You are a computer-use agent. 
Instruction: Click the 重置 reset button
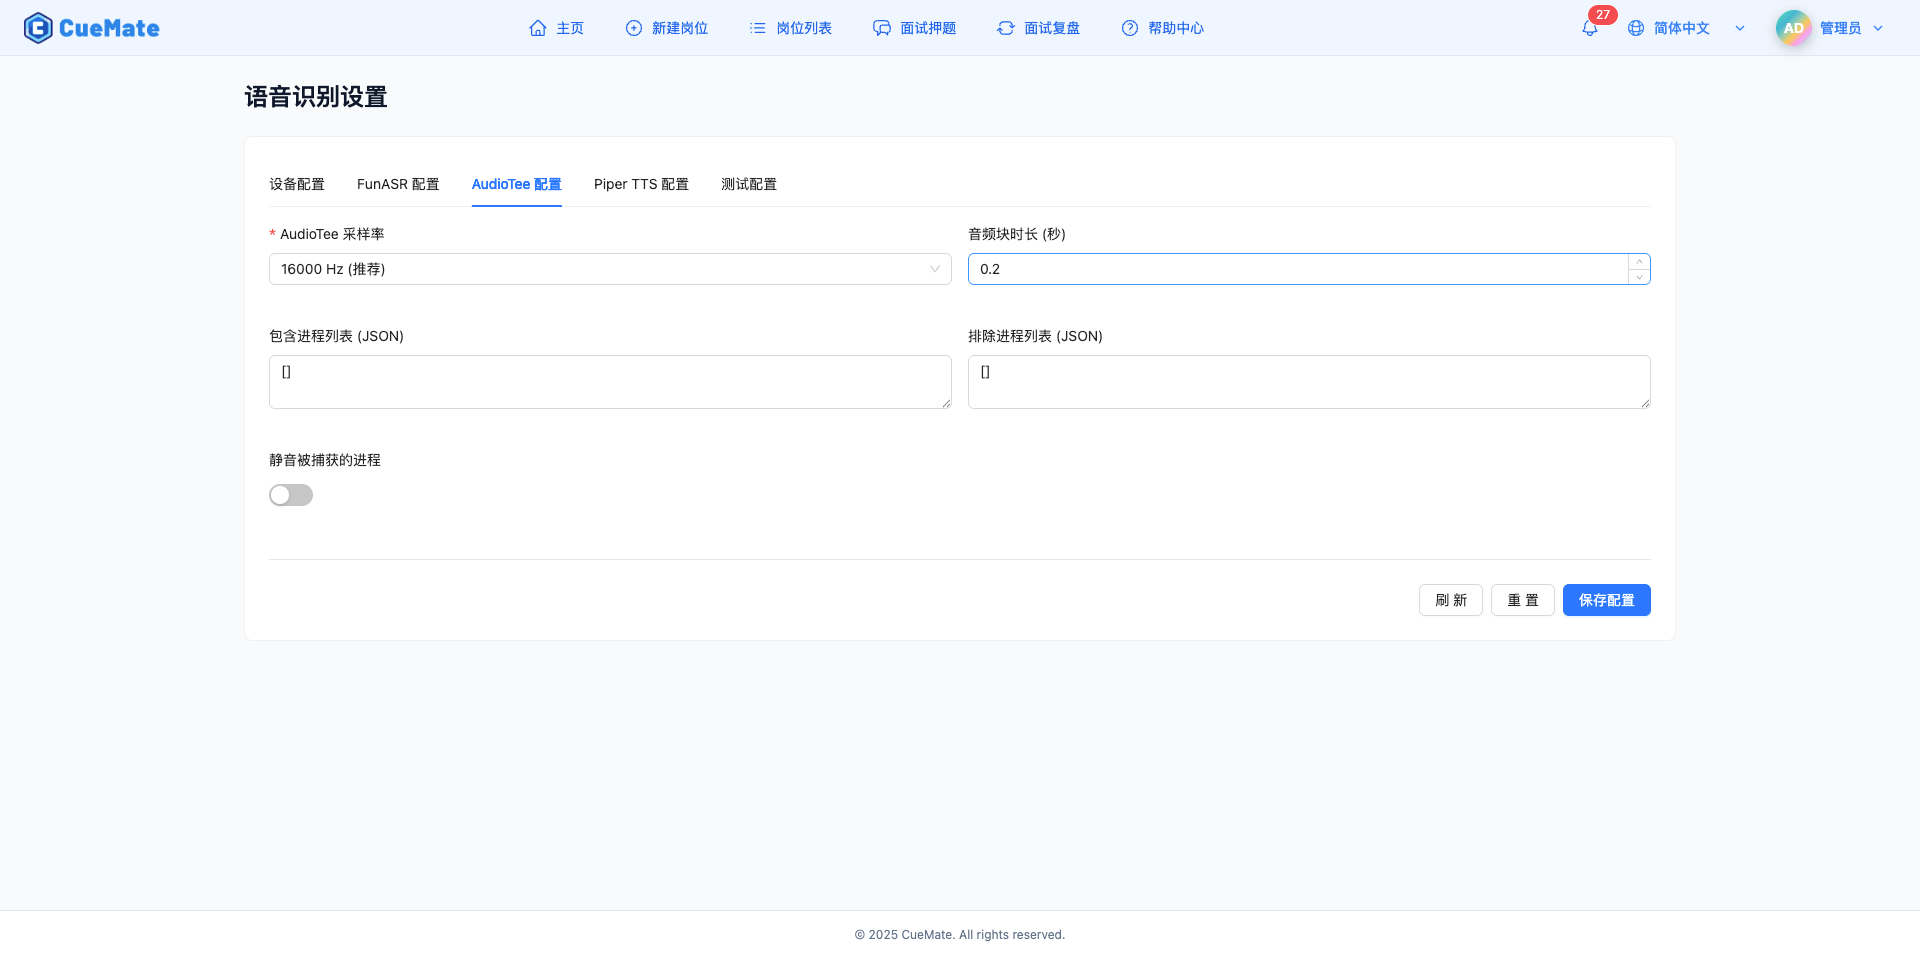pos(1522,600)
